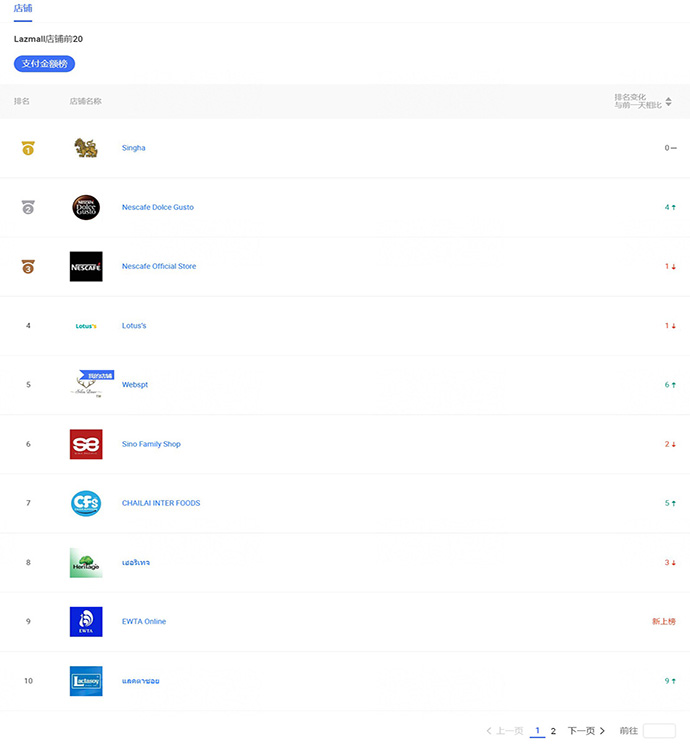Open the Singha store logo
The height and width of the screenshot is (744, 690).
pyautogui.click(x=86, y=148)
